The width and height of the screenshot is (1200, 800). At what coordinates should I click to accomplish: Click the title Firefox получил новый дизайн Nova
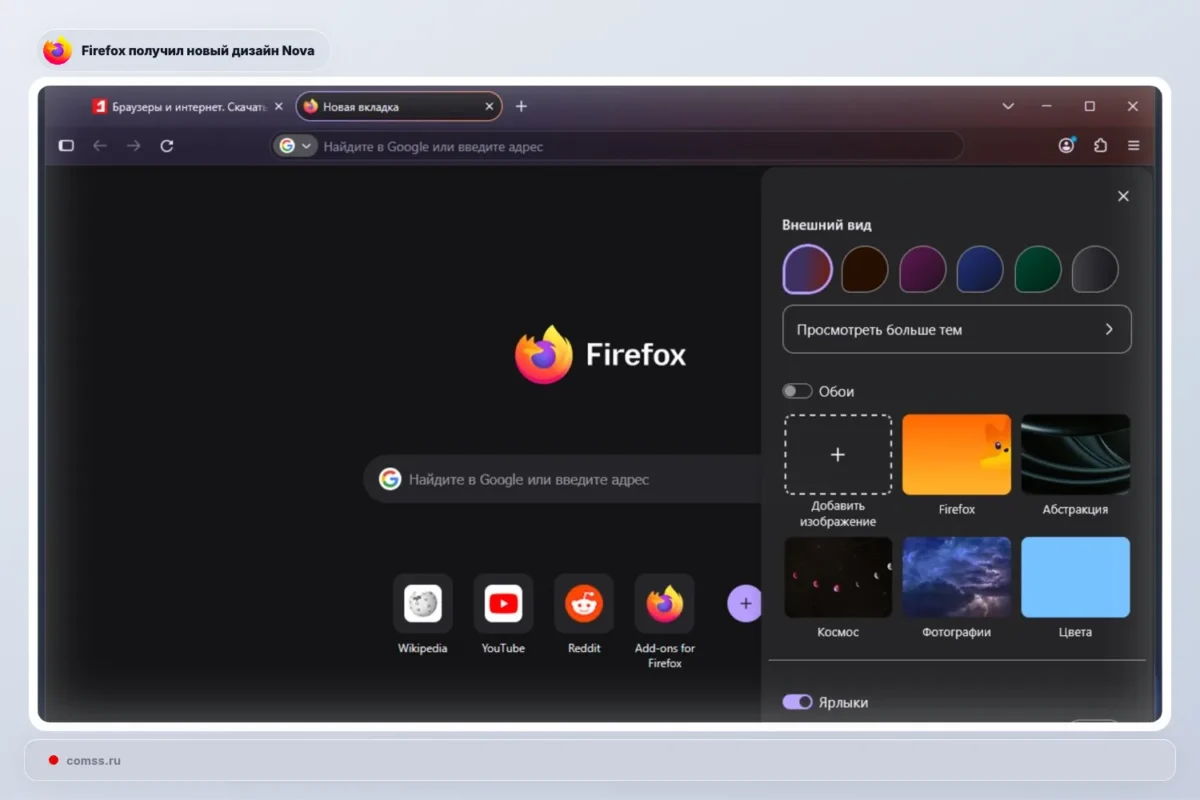(x=198, y=50)
